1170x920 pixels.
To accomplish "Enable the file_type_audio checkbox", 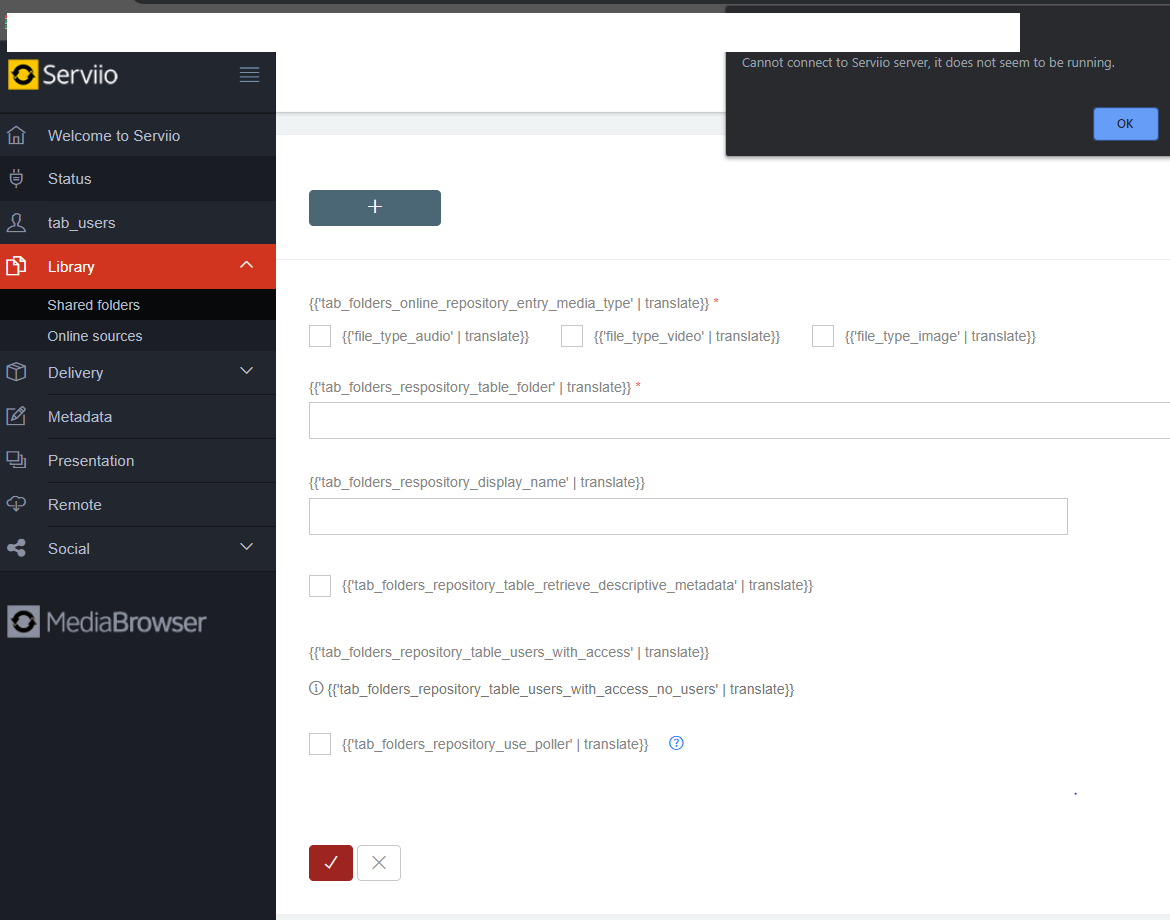I will click(x=320, y=336).
